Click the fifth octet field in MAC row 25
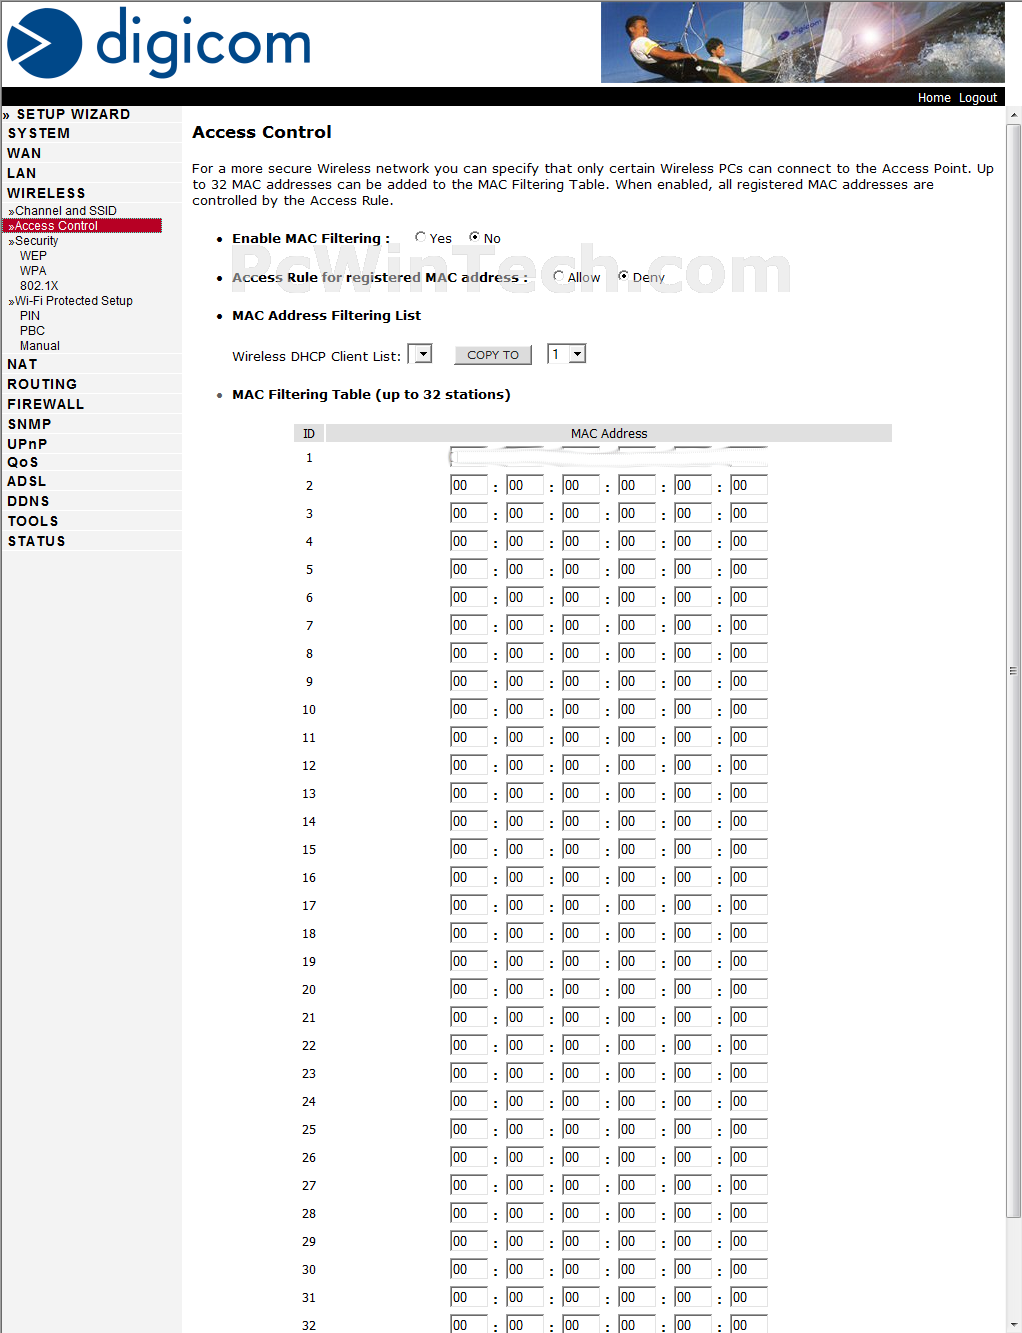 click(x=693, y=1129)
